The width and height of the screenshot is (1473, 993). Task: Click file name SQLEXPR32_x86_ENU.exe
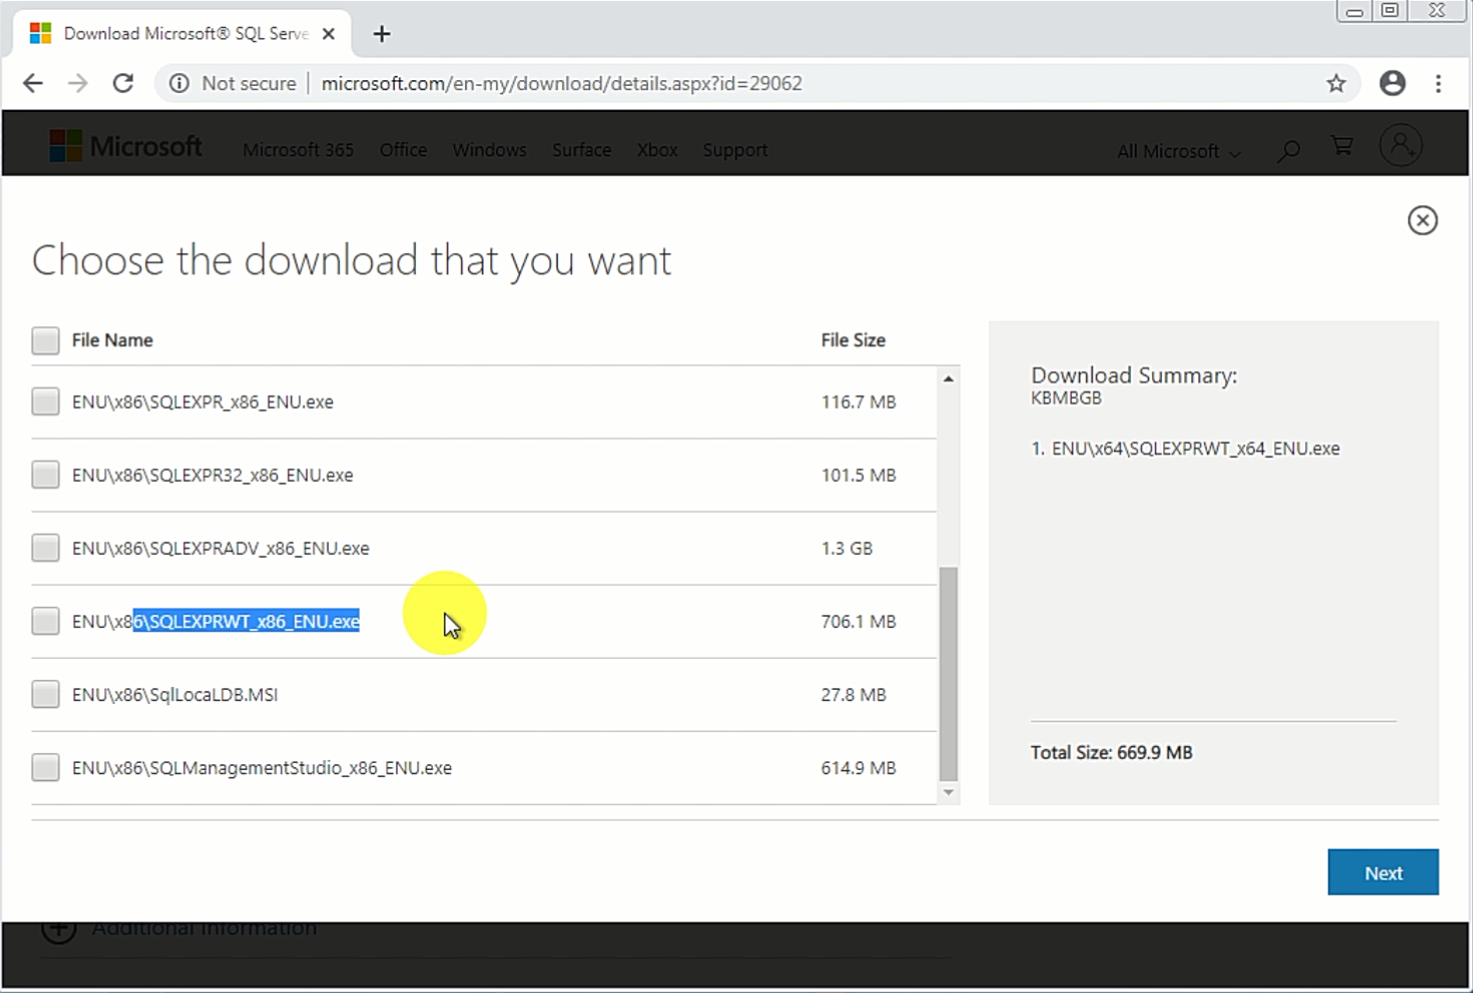212,475
